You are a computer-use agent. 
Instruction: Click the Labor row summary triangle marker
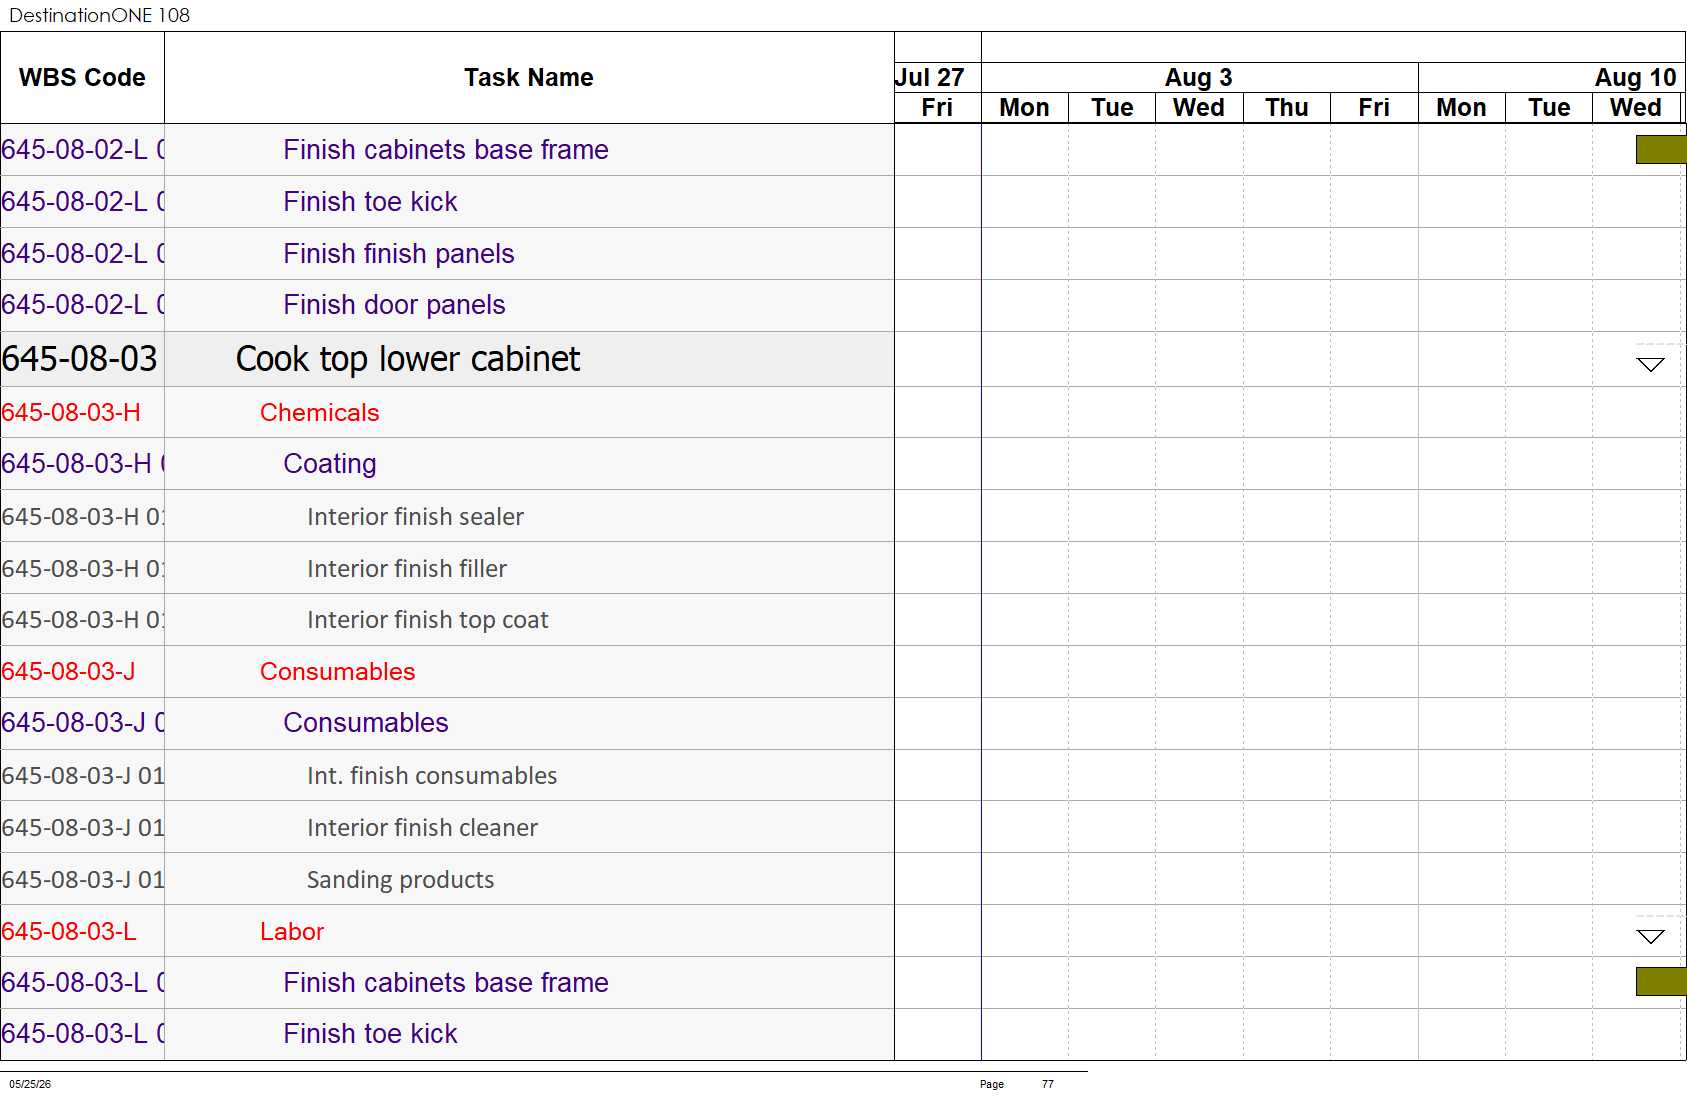coord(1650,936)
